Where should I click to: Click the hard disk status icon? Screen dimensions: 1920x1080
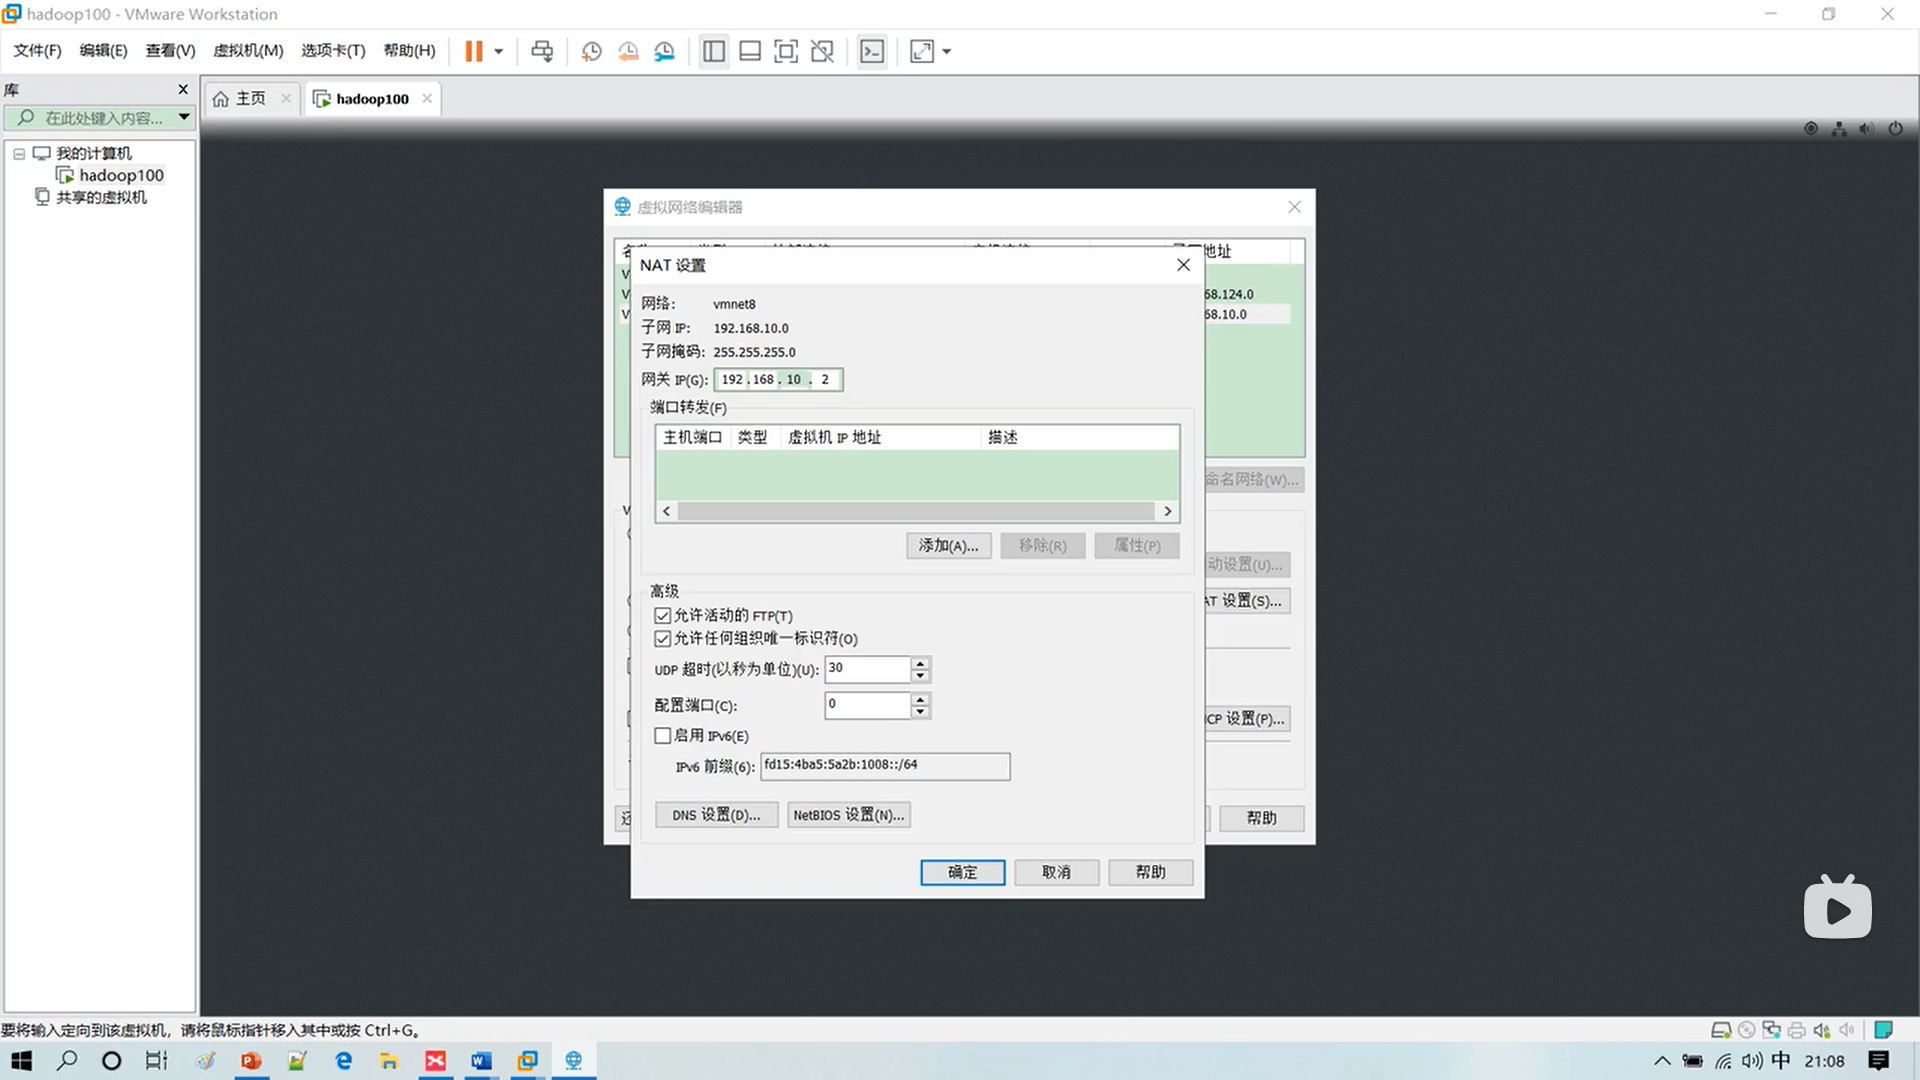pyautogui.click(x=1720, y=1030)
